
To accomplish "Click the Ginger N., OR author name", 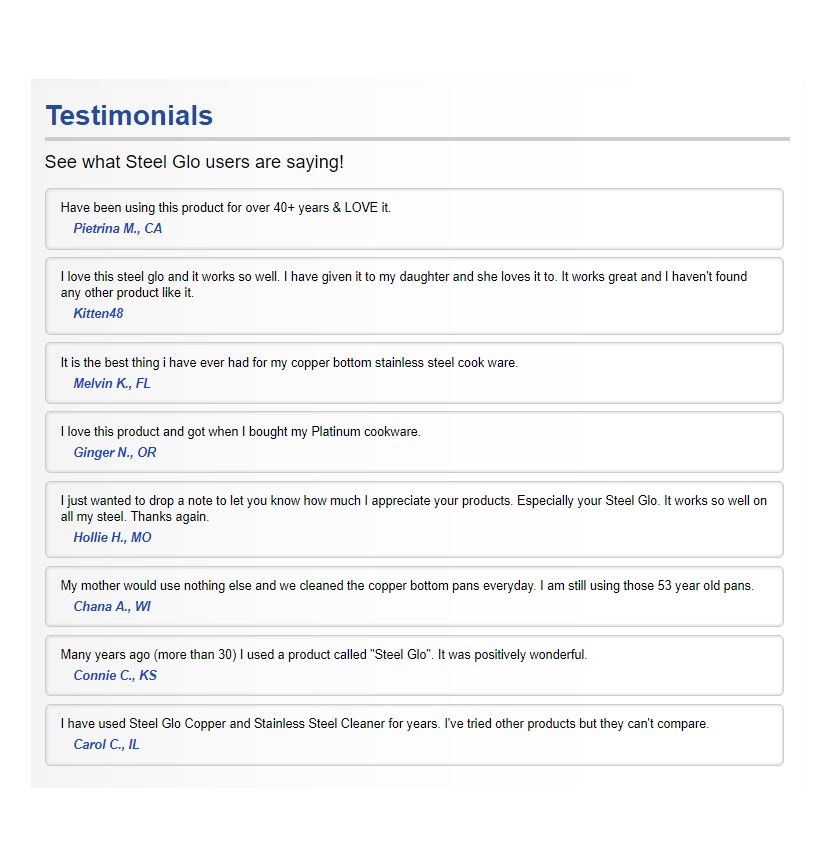I will coord(115,452).
